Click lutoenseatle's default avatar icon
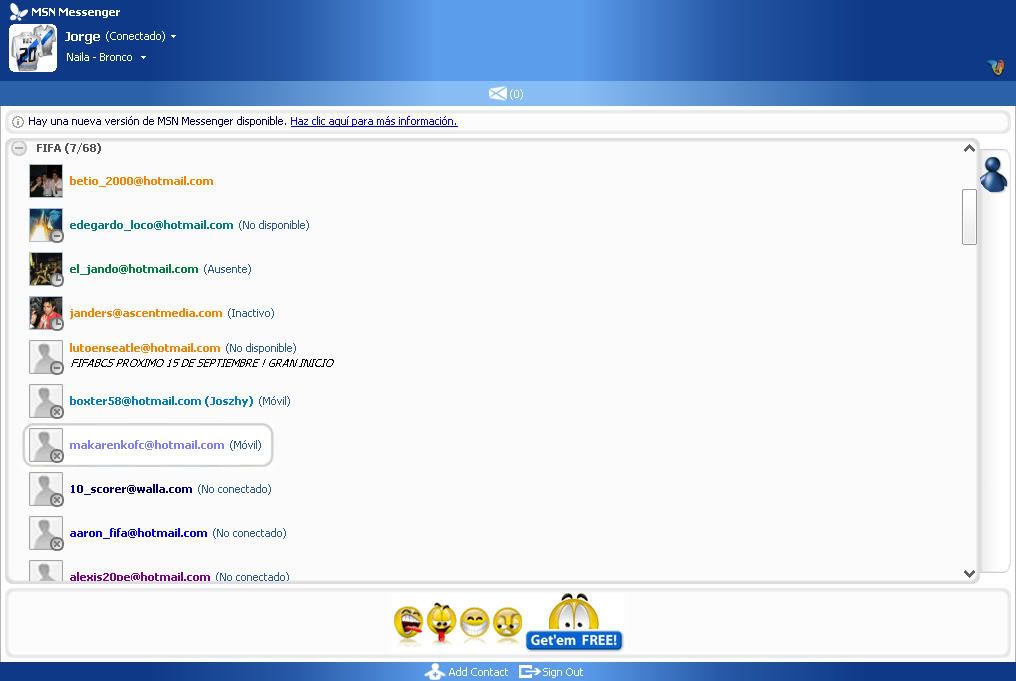 pos(46,357)
